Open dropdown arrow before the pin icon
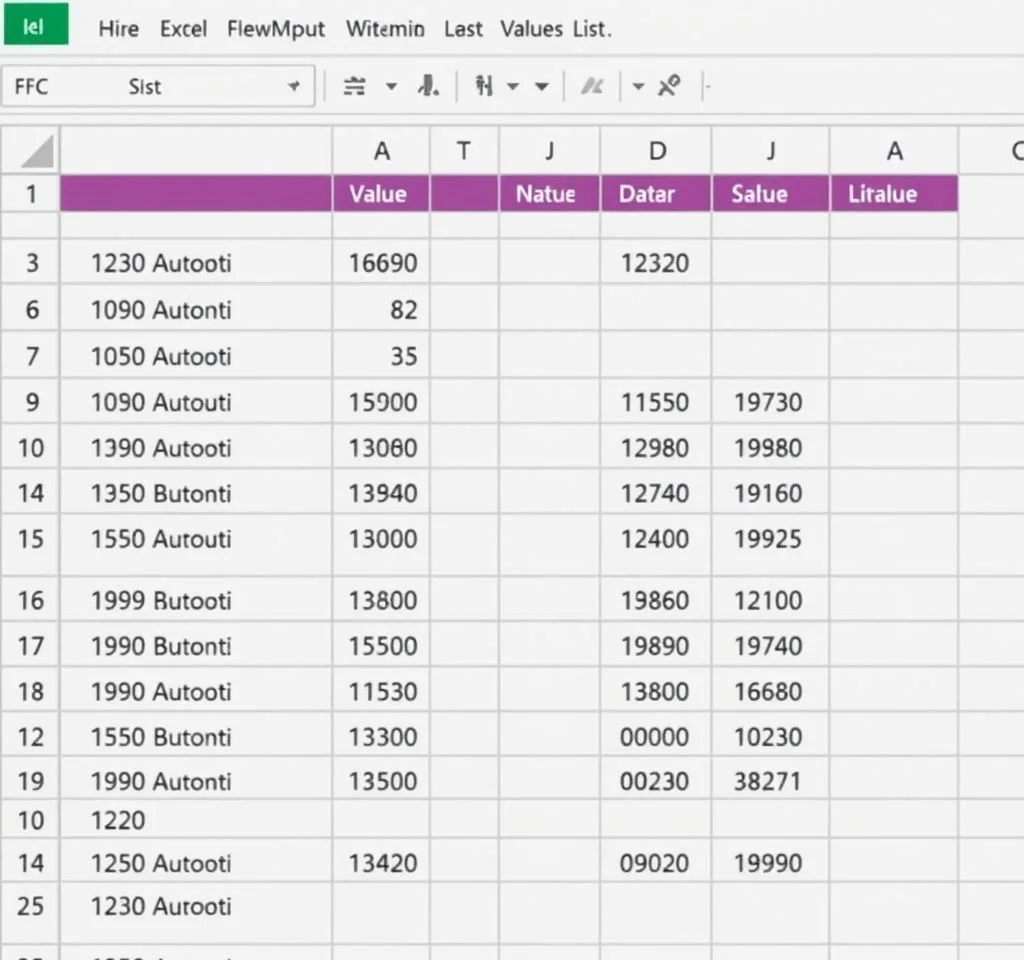This screenshot has height=960, width=1024. pyautogui.click(x=638, y=87)
